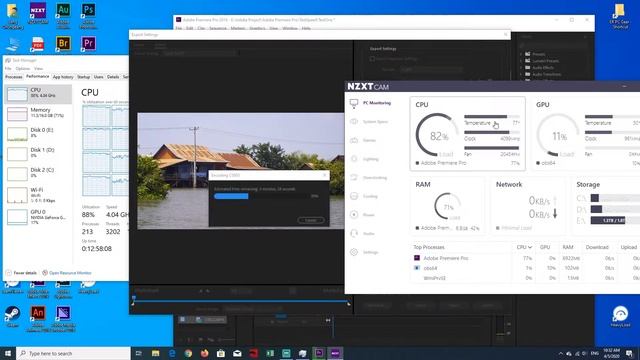The image size is (640, 360).
Task: Select Disk 0 (E:) in Task Manager sidebar
Action: point(38,133)
